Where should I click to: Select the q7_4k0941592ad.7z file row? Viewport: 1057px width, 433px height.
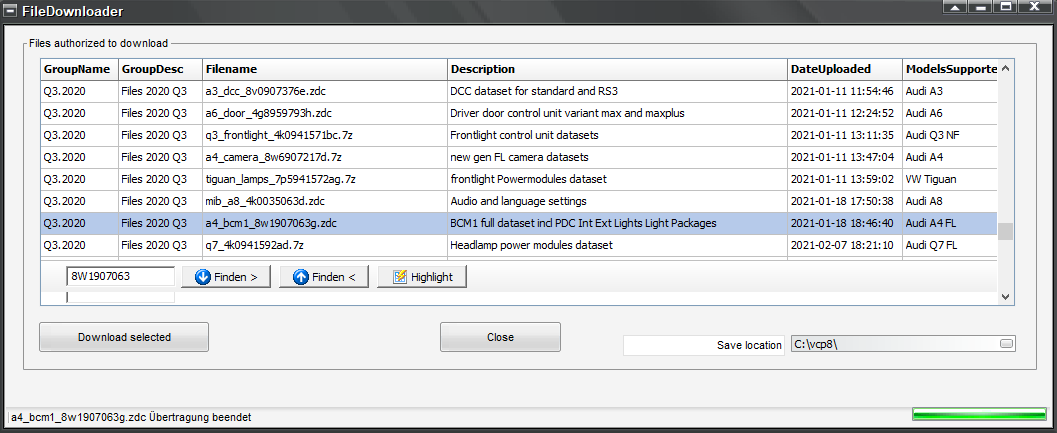click(518, 246)
